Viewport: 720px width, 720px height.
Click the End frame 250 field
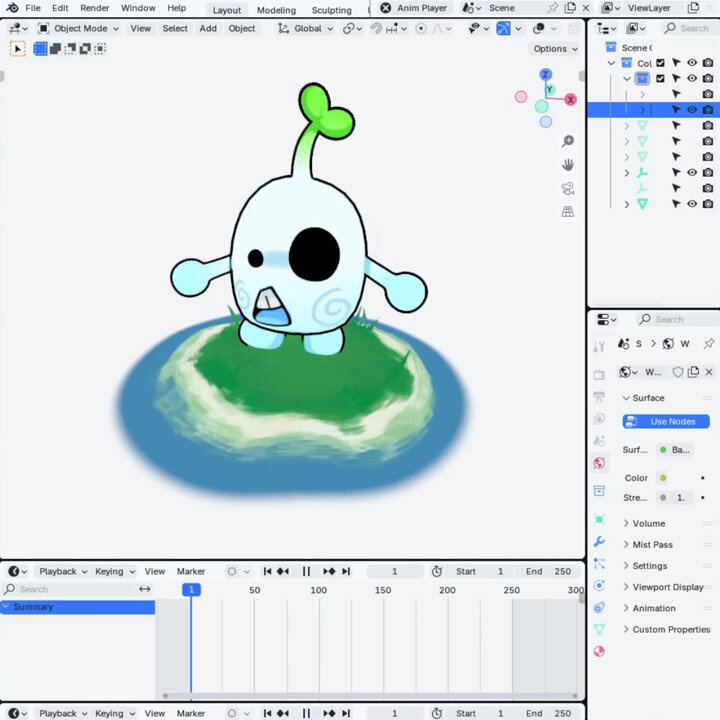click(549, 571)
